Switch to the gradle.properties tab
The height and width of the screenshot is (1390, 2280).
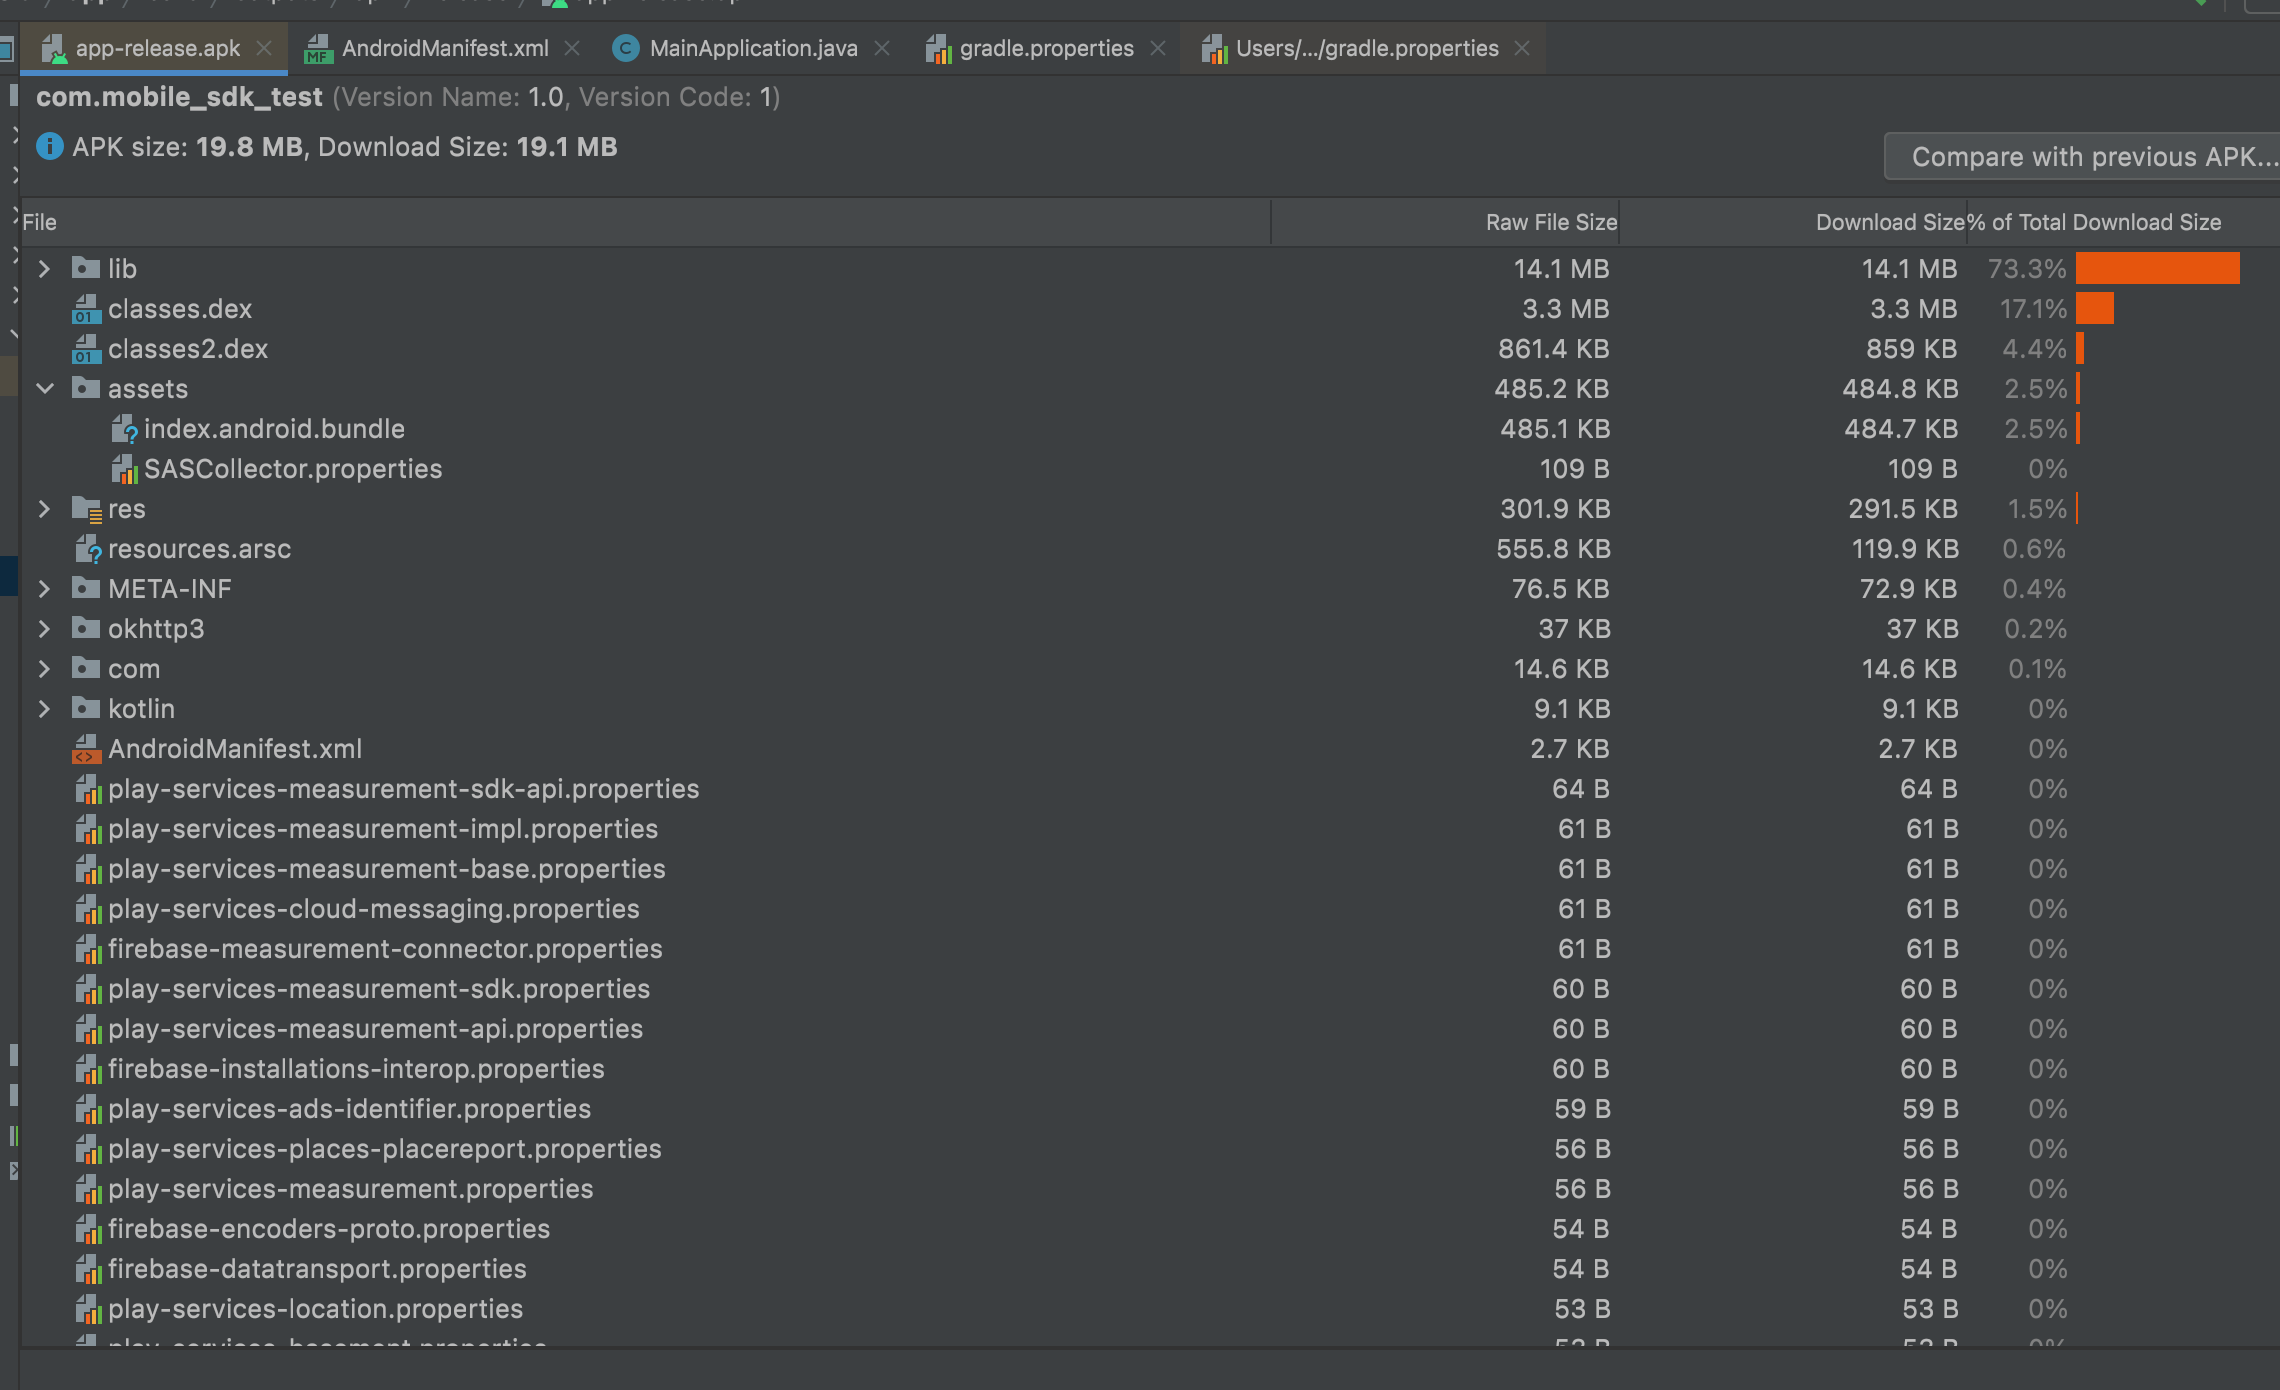click(1045, 47)
